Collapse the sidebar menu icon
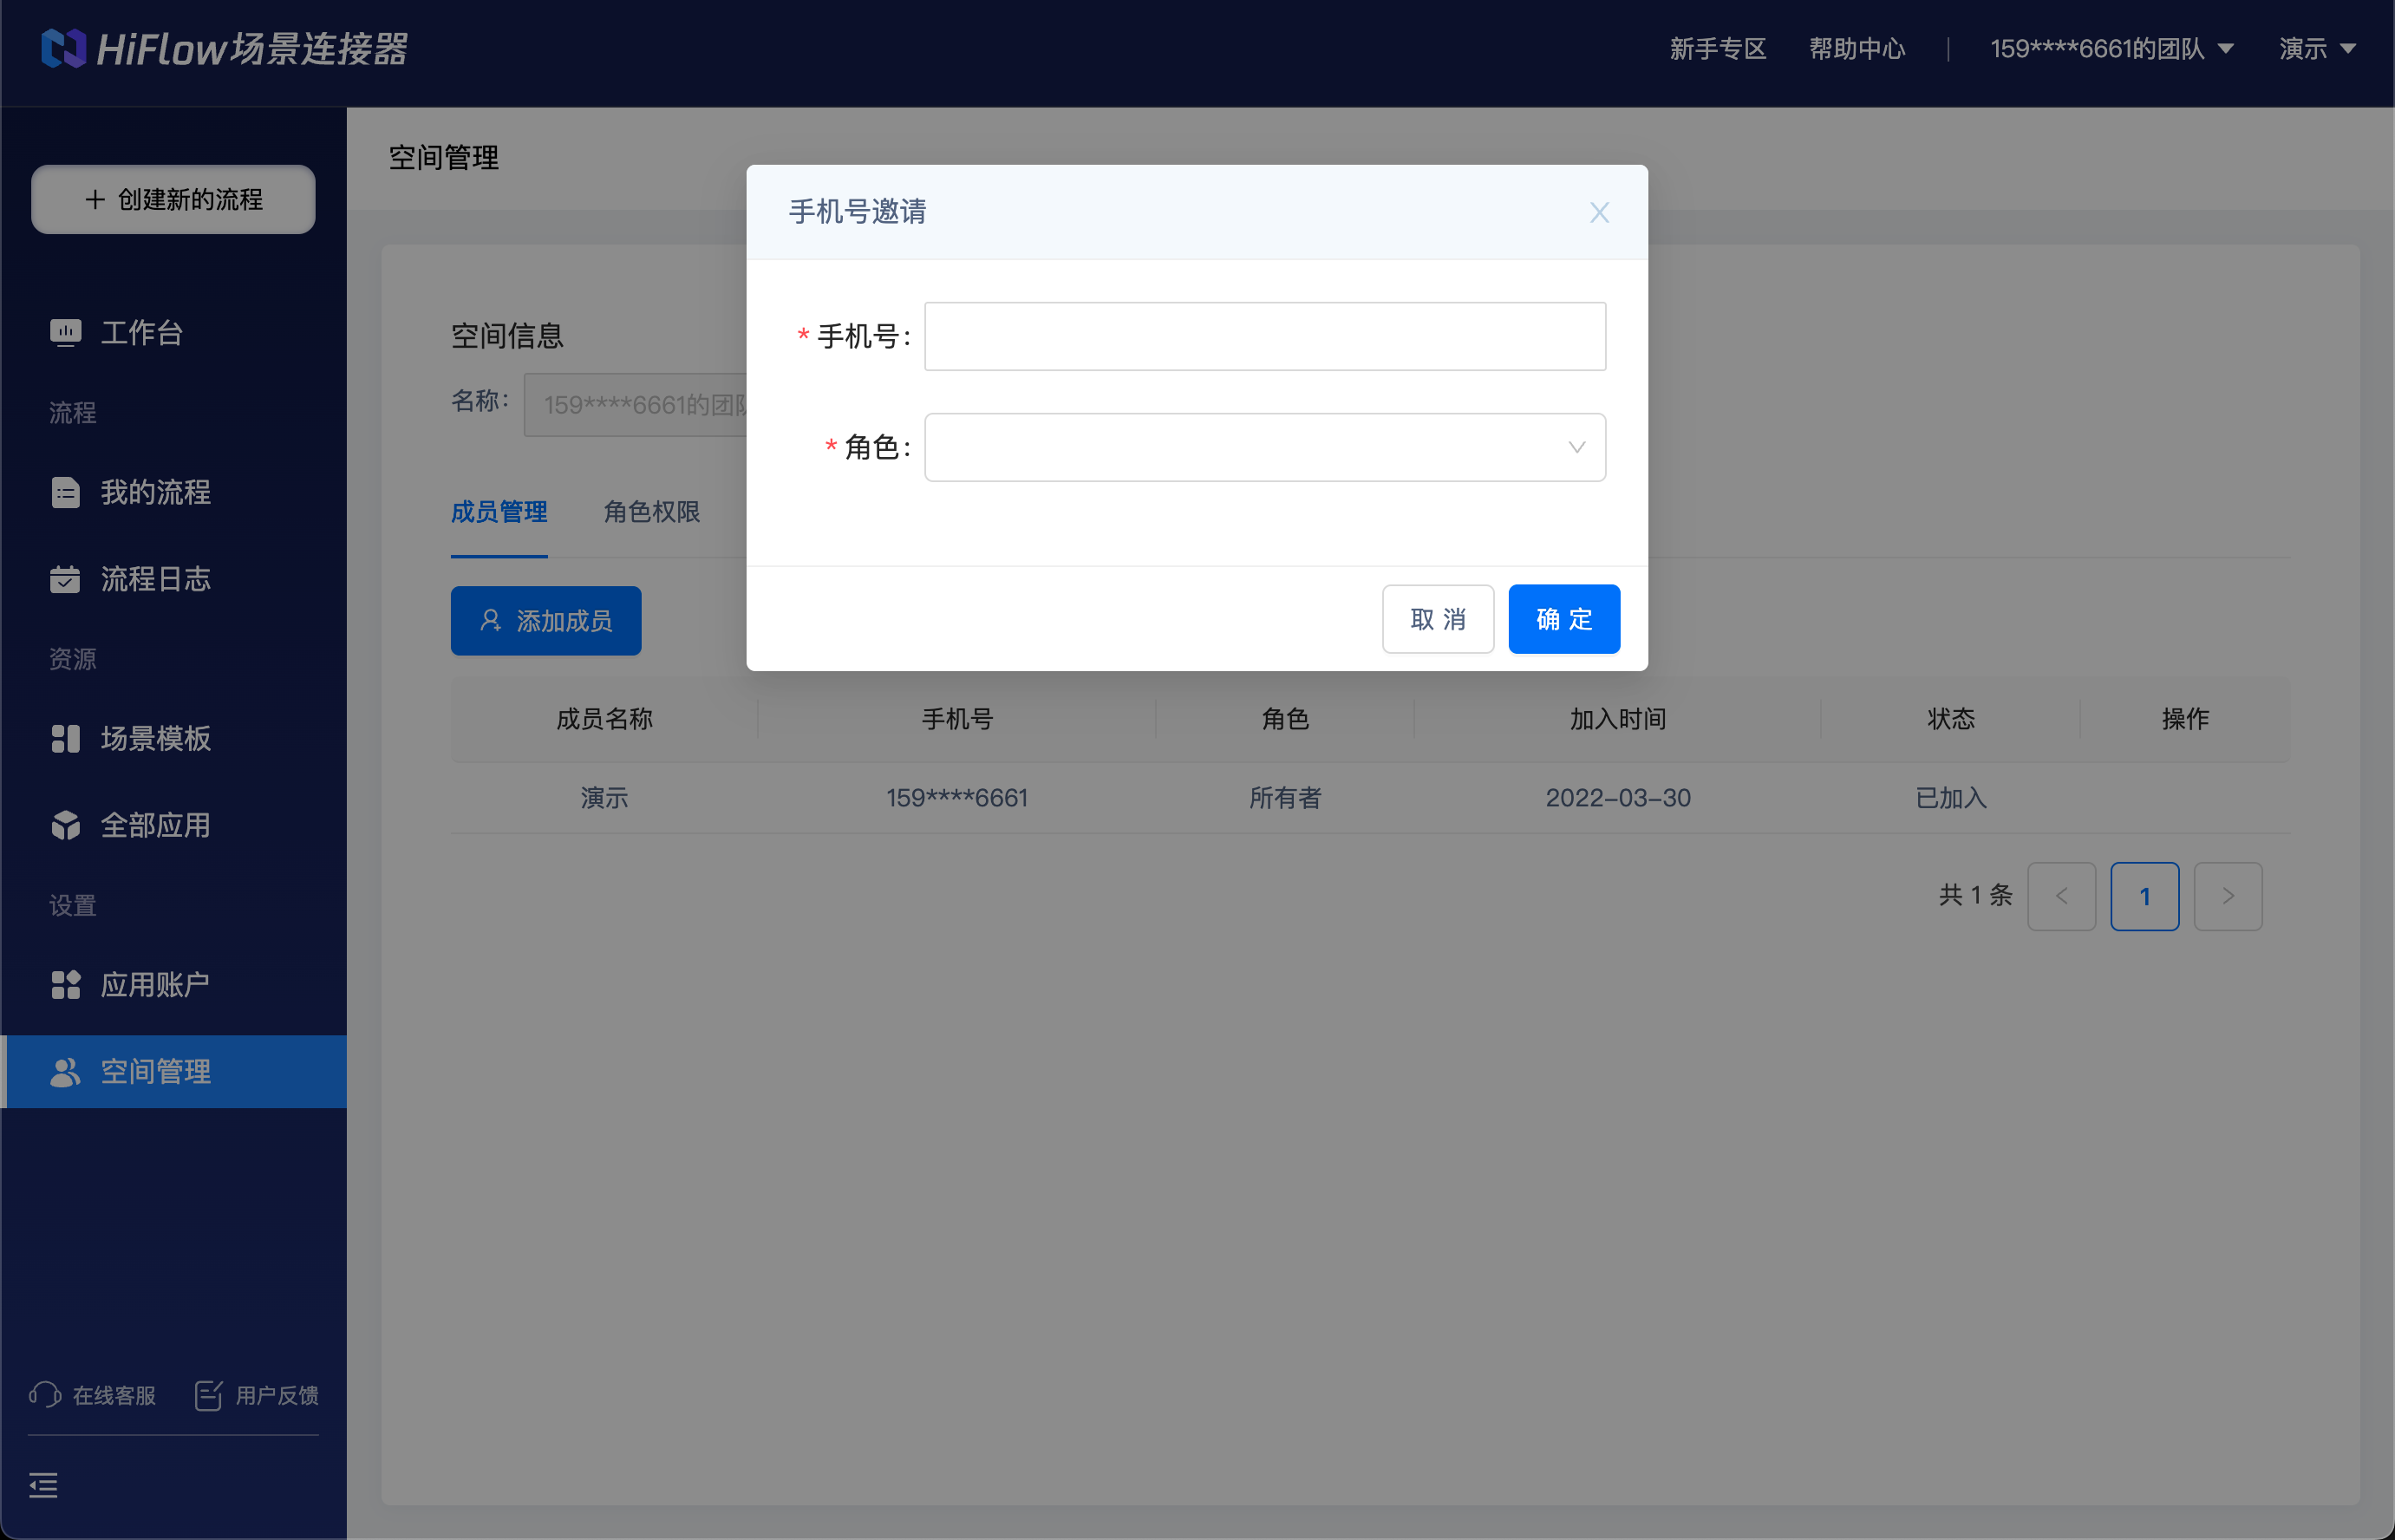2395x1540 pixels. [43, 1485]
